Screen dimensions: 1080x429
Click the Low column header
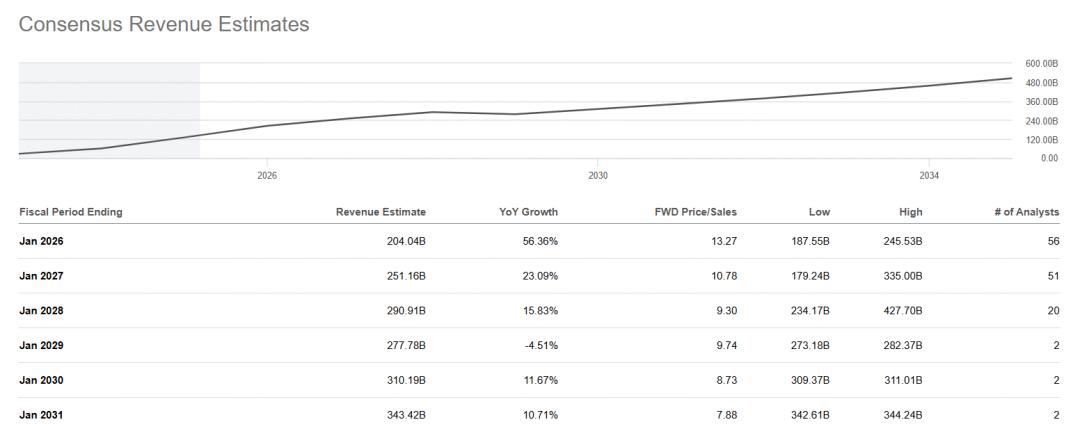(820, 212)
